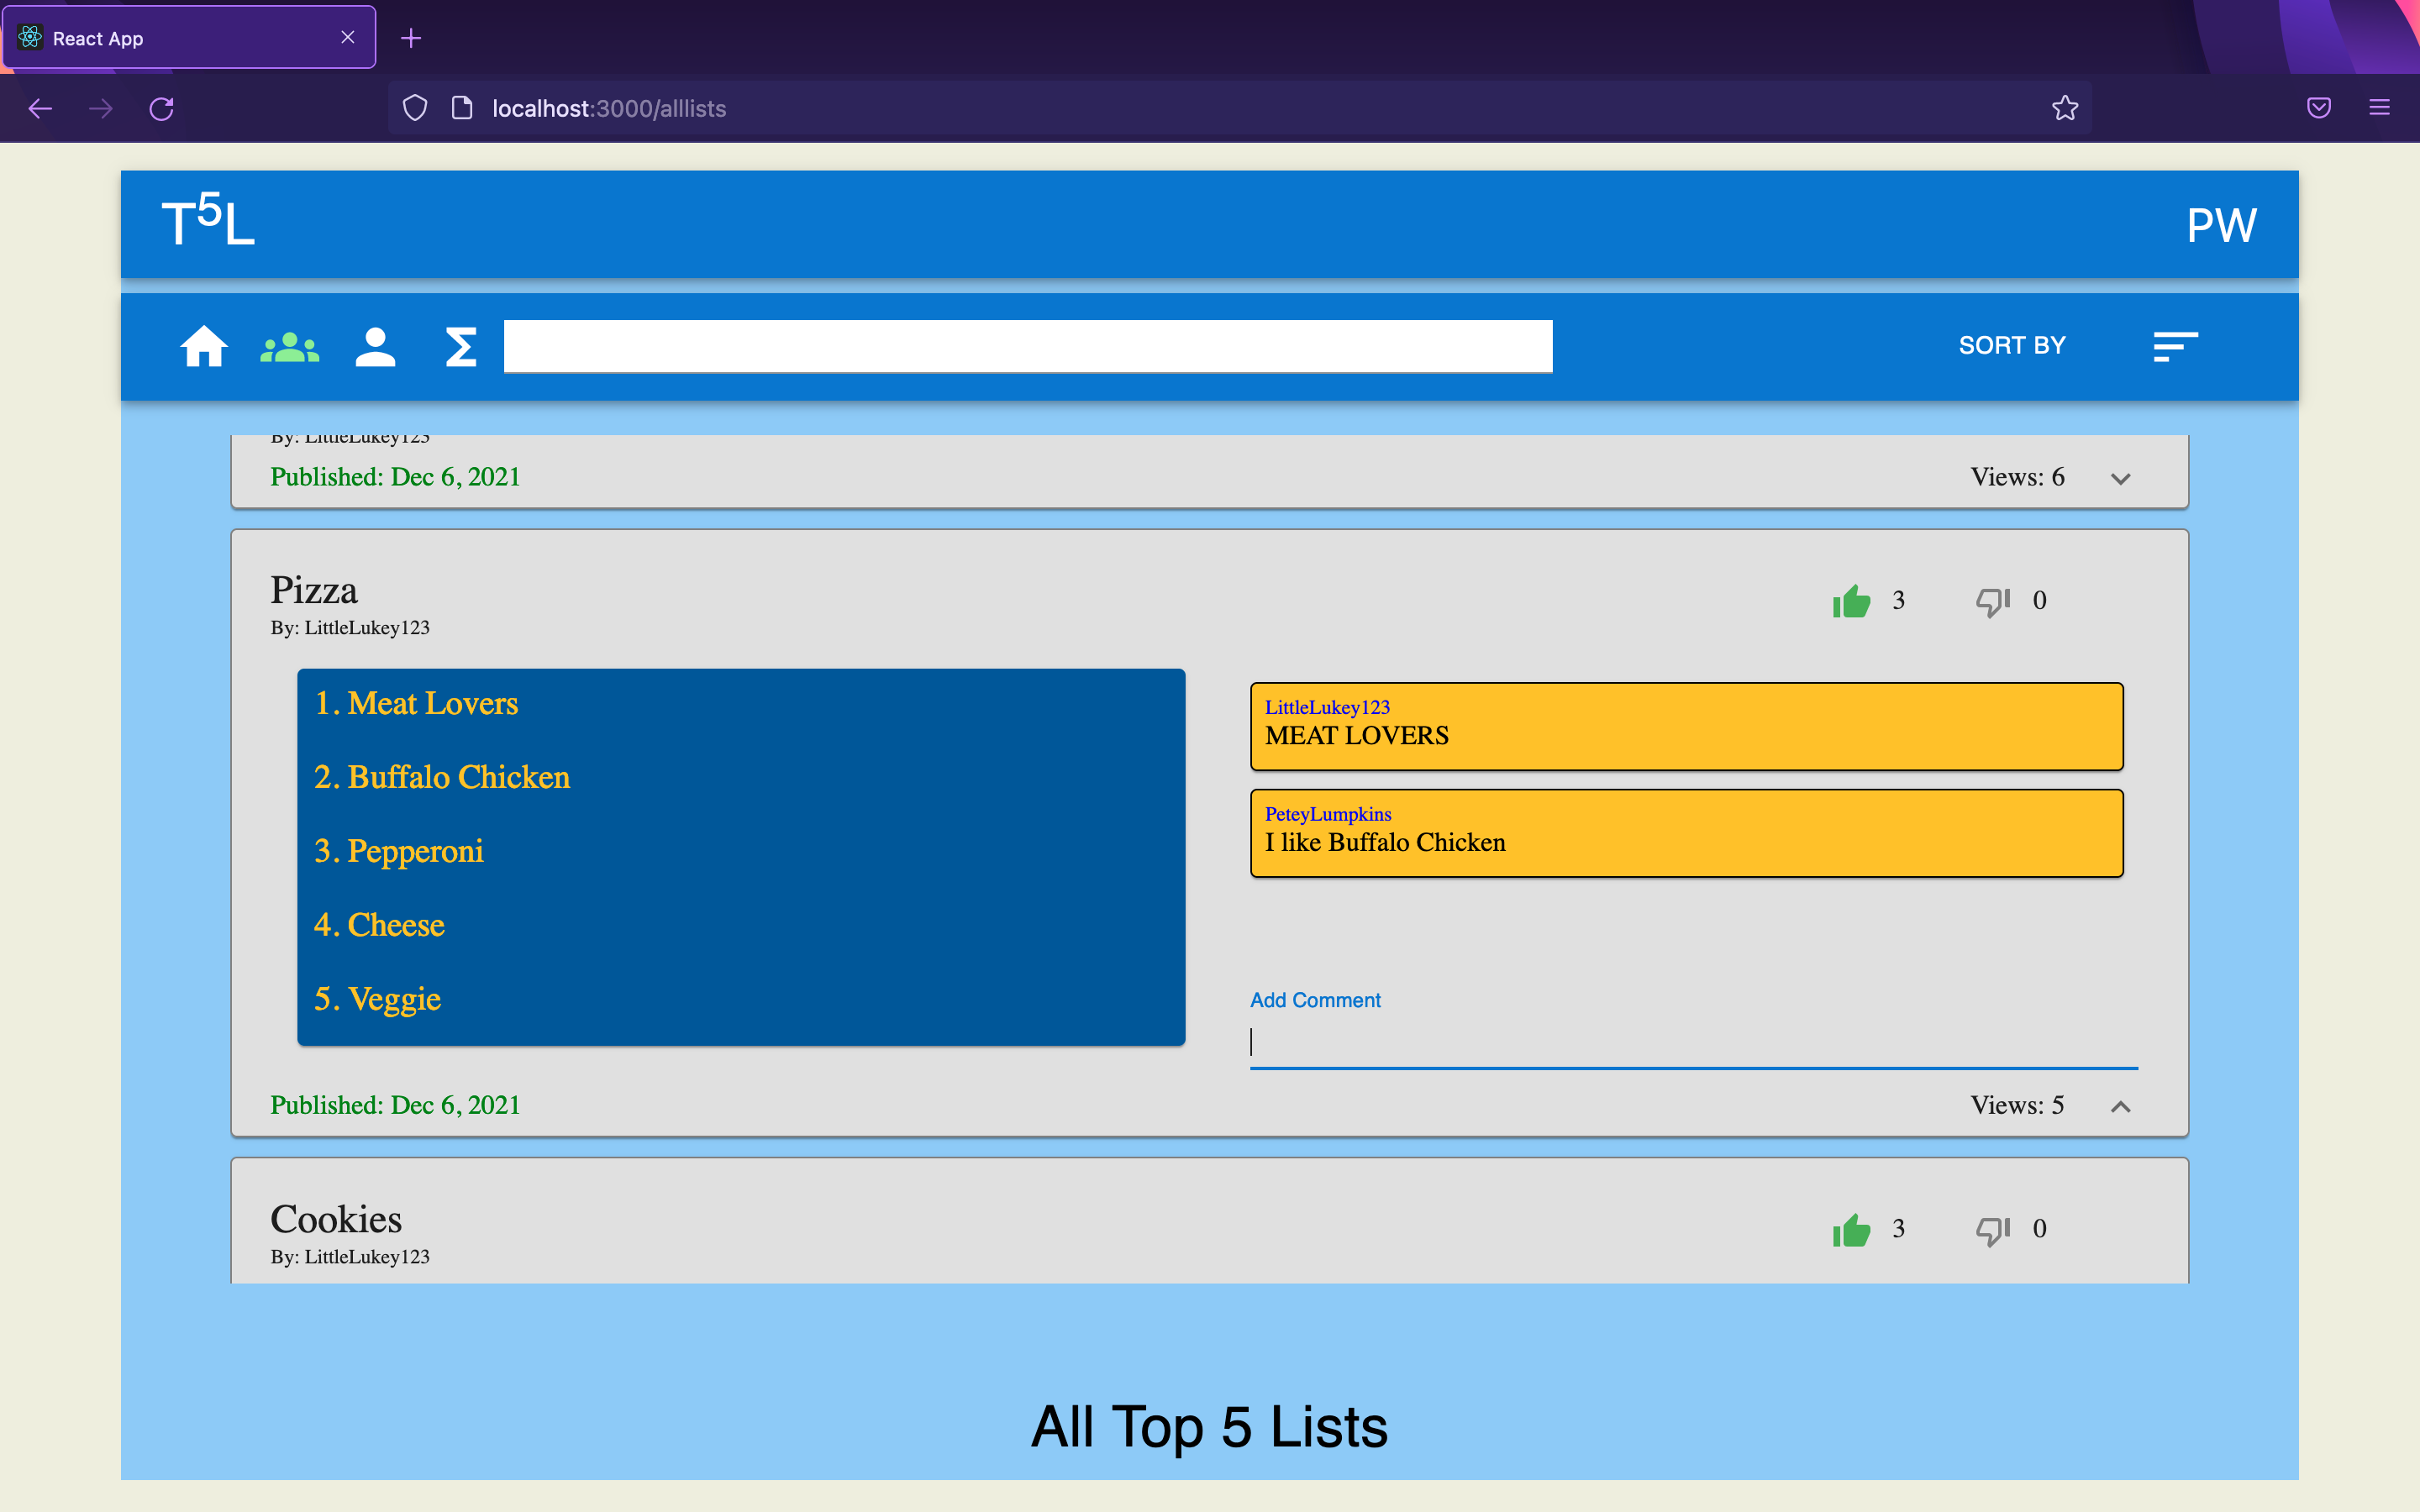This screenshot has width=2420, height=1512.
Task: Focus the search bar field
Action: click(1028, 346)
